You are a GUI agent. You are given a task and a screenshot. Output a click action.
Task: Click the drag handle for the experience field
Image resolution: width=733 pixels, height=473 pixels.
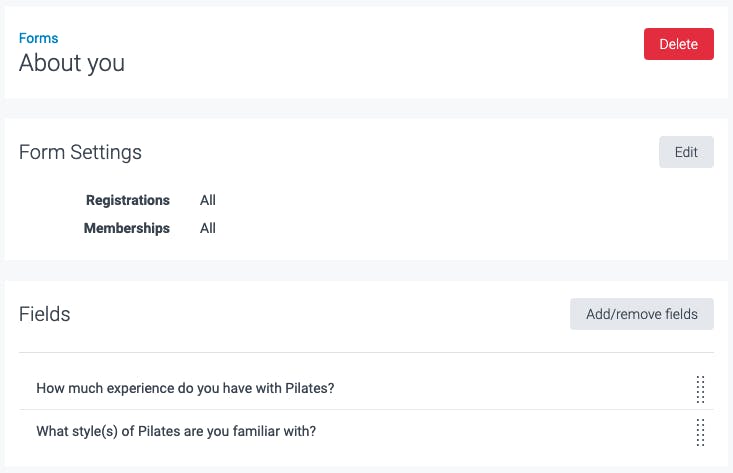click(x=700, y=389)
